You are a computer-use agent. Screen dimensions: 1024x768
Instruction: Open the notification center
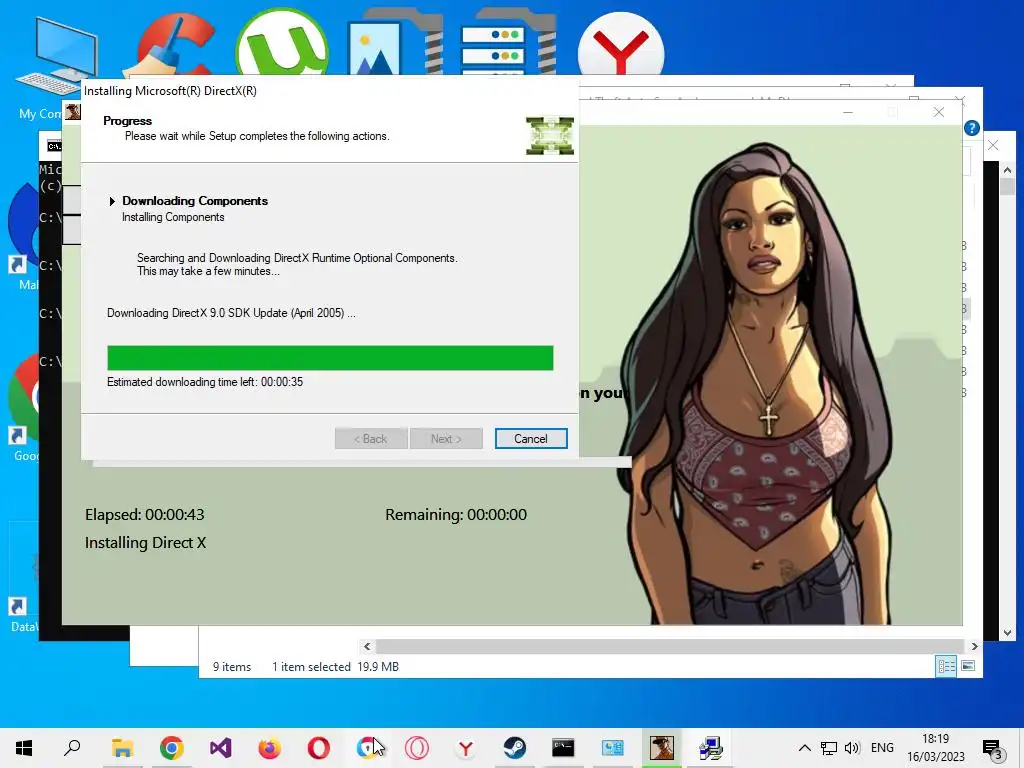tap(993, 748)
